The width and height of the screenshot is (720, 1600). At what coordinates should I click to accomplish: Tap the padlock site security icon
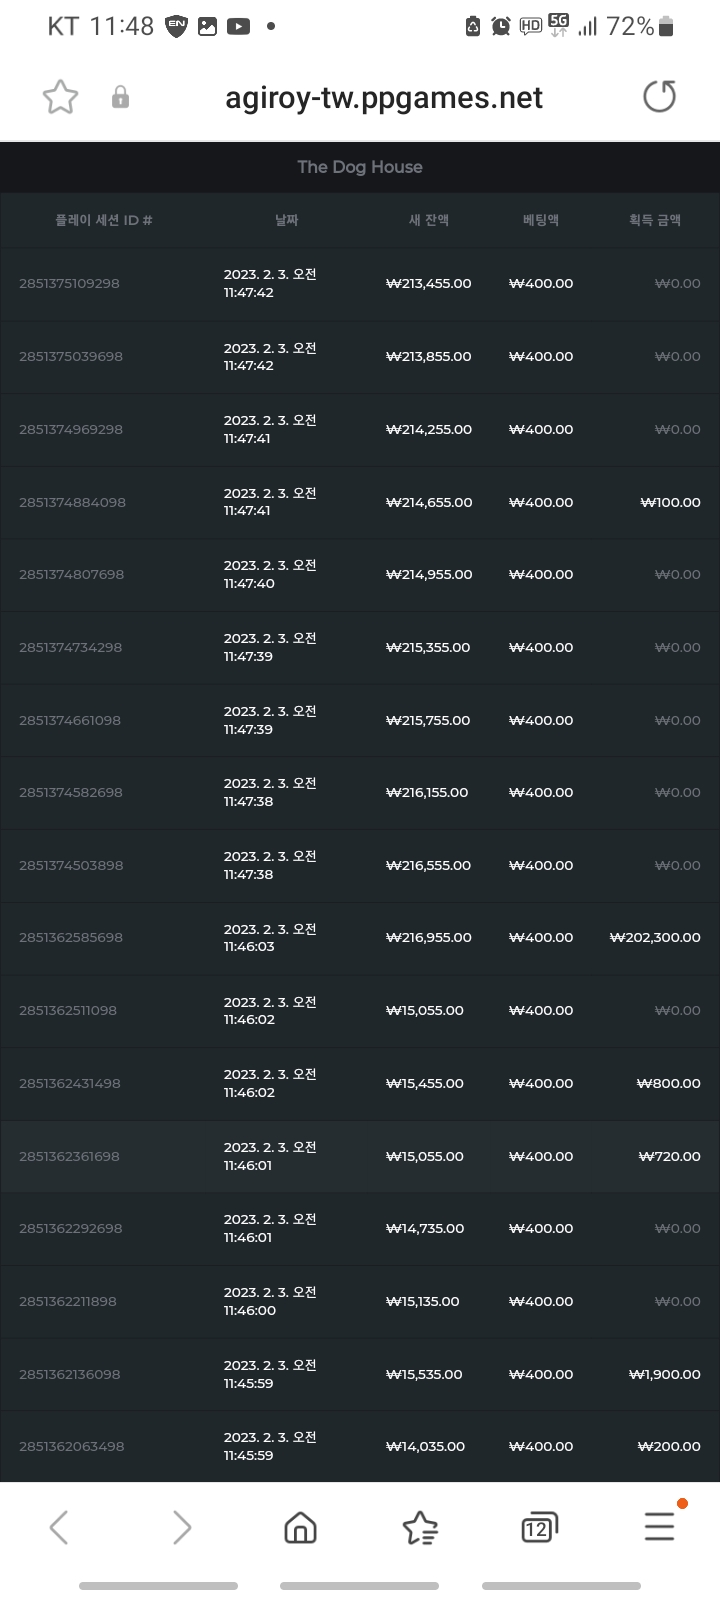[120, 97]
